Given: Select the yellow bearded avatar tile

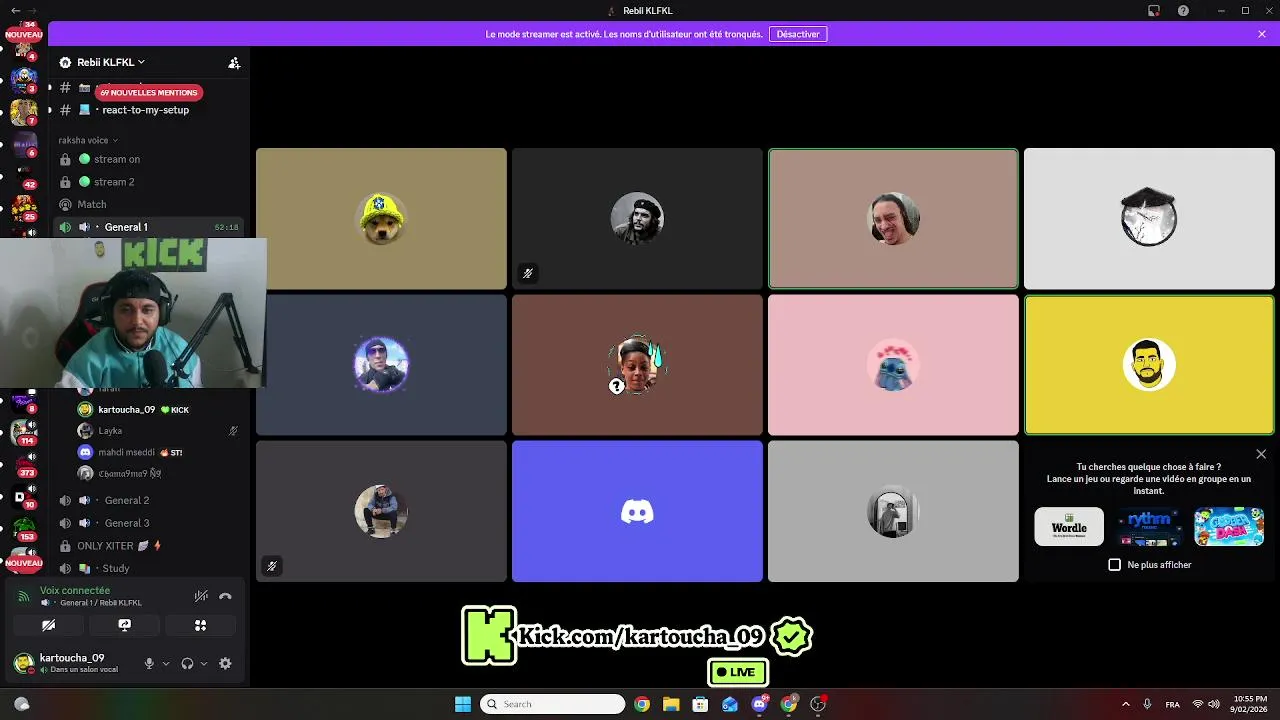Looking at the screenshot, I should (1149, 365).
